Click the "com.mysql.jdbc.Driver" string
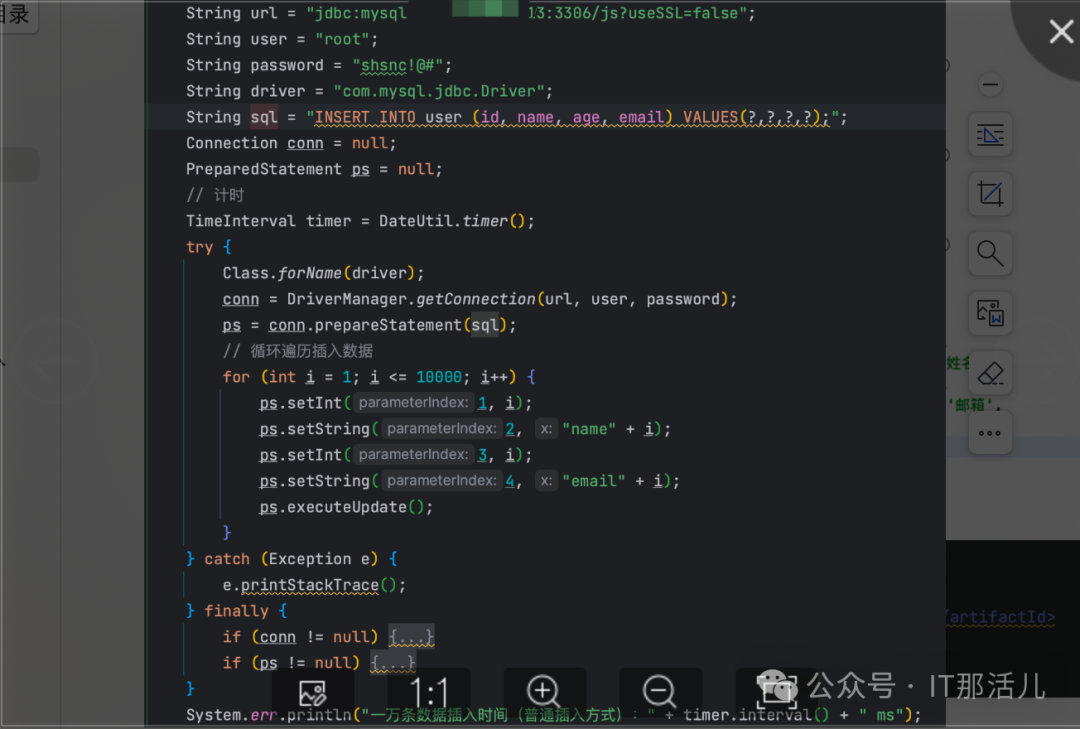The height and width of the screenshot is (729, 1080). pyautogui.click(x=439, y=91)
